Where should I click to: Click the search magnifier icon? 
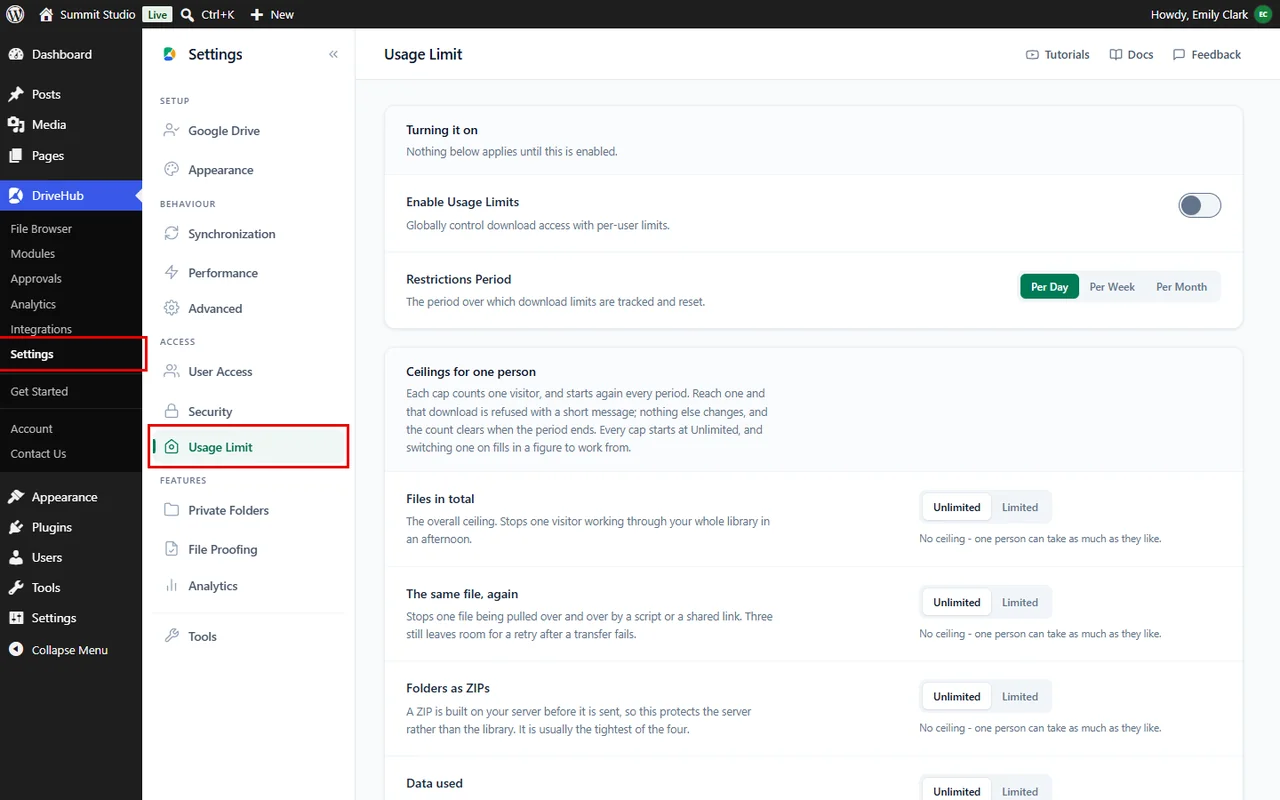(187, 15)
